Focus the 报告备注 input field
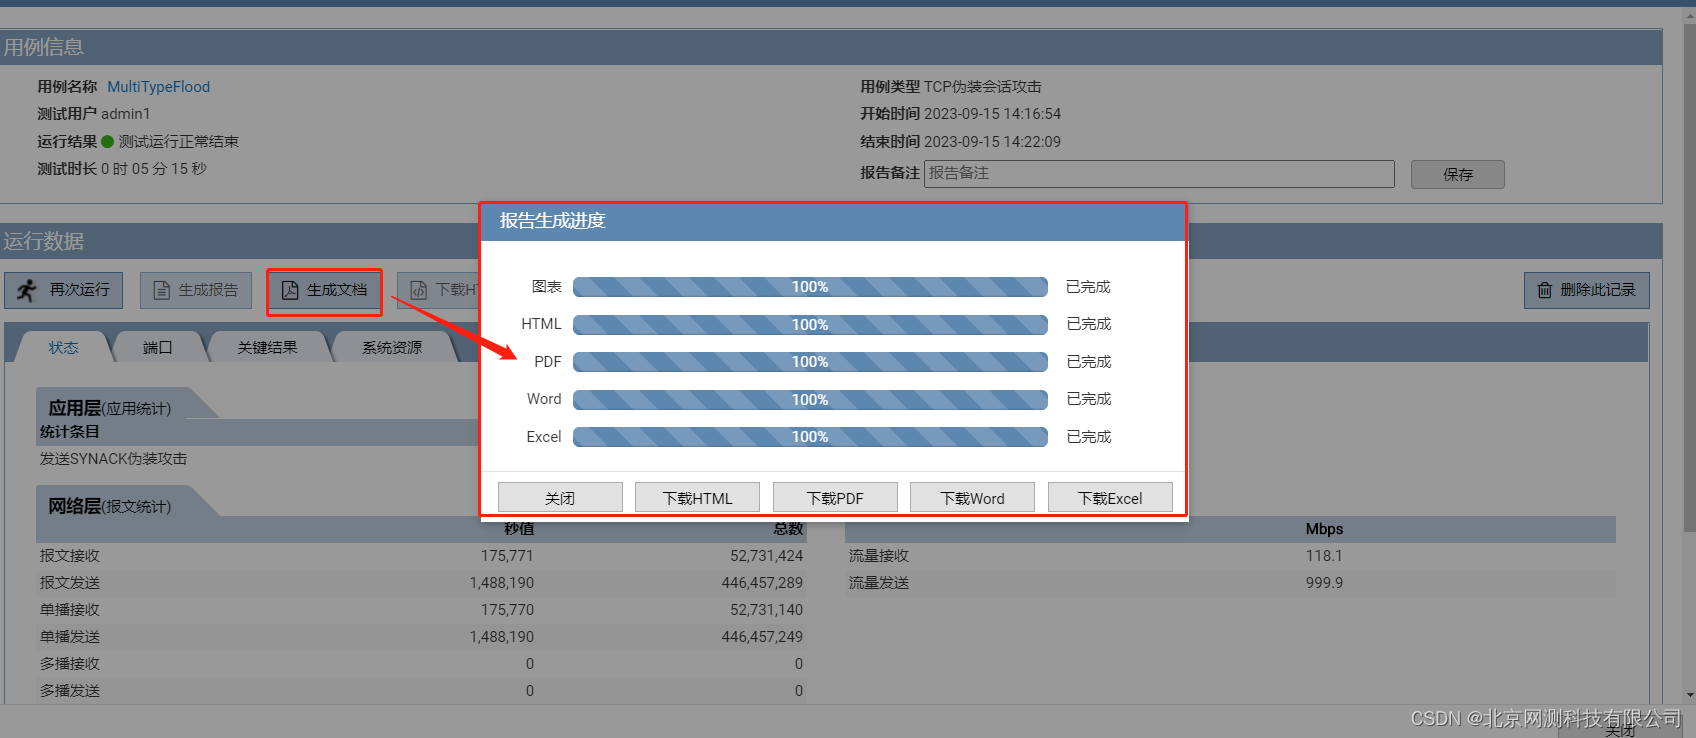This screenshot has height=738, width=1696. coord(1159,173)
